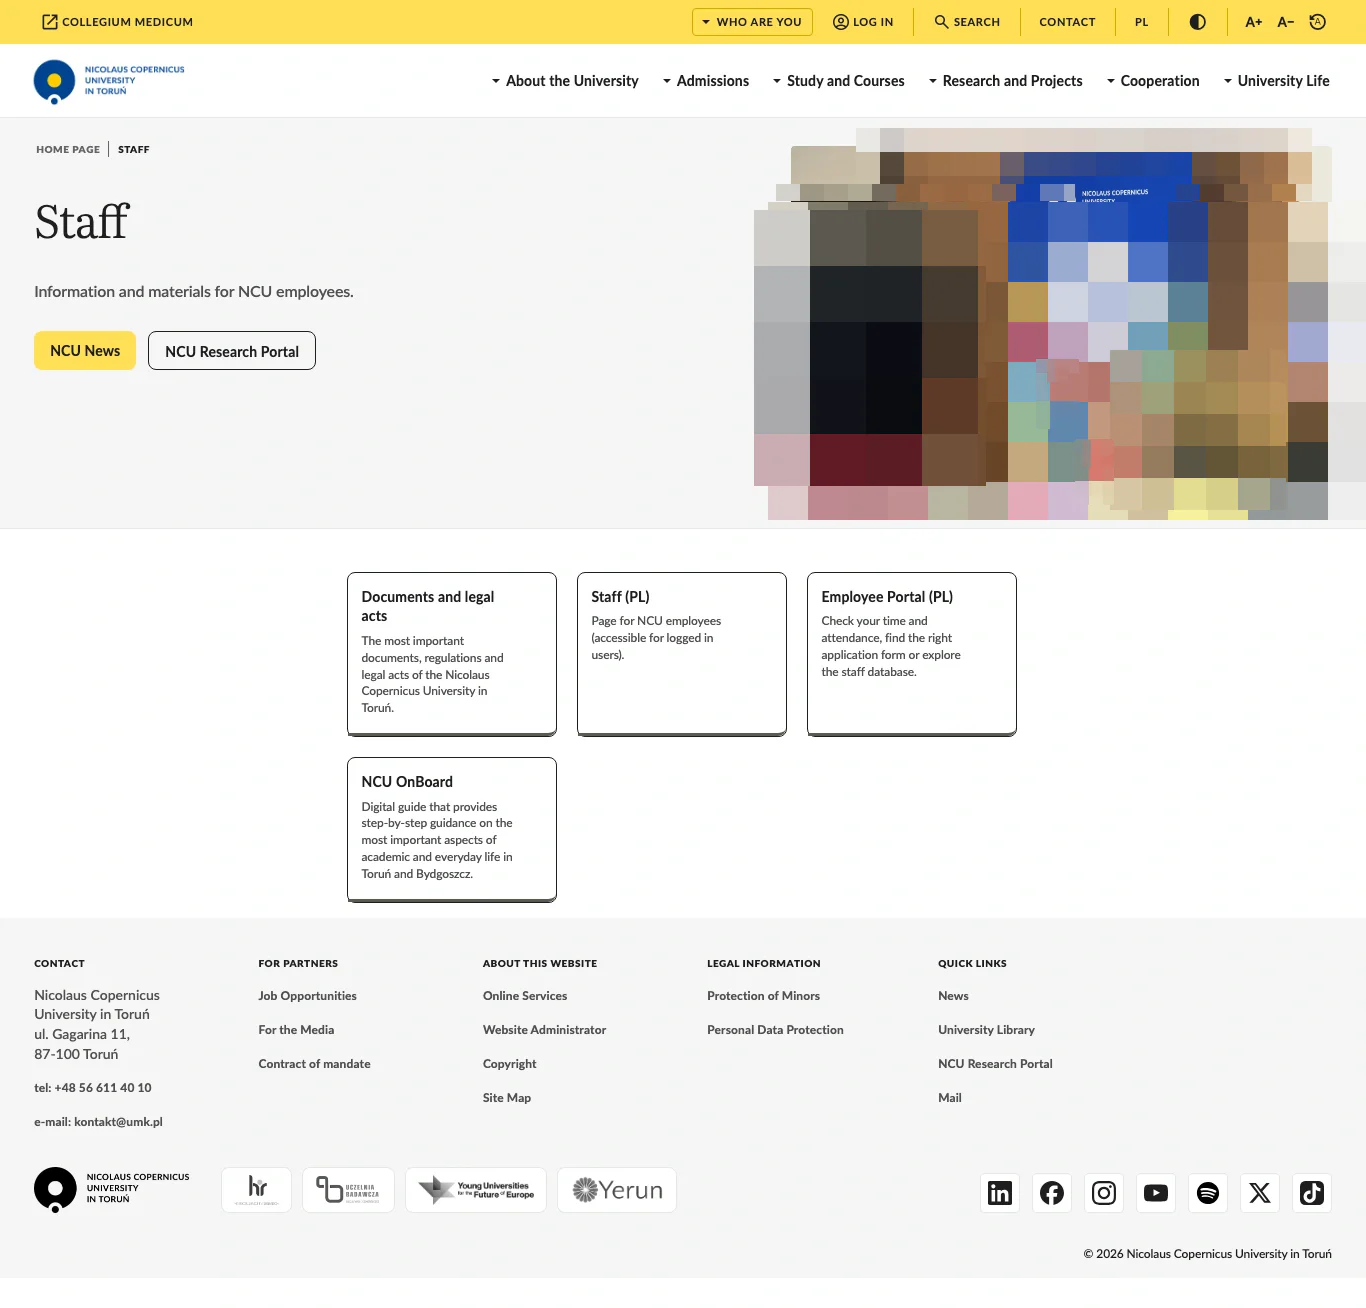This screenshot has height=1308, width=1366.
Task: Open the Staff (PL) card
Action: click(682, 654)
